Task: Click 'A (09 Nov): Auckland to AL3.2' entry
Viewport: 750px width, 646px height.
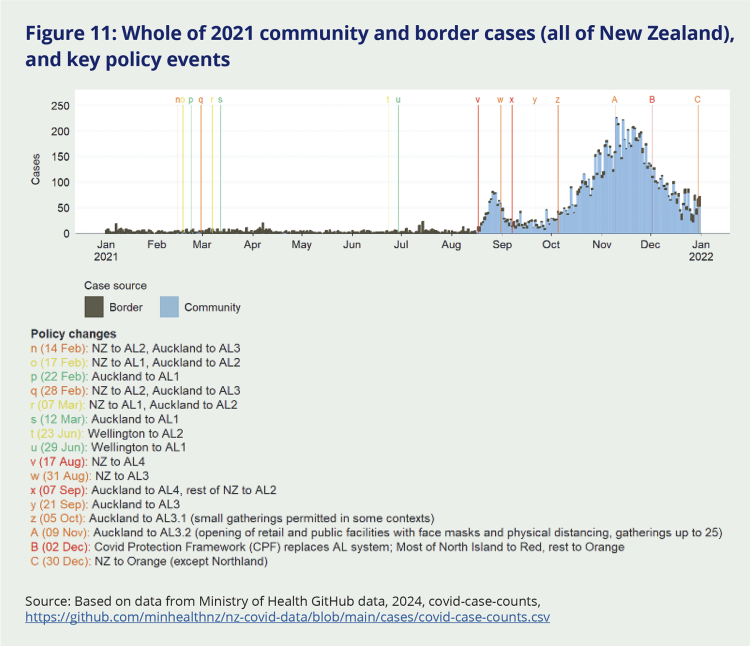Action: coord(376,533)
